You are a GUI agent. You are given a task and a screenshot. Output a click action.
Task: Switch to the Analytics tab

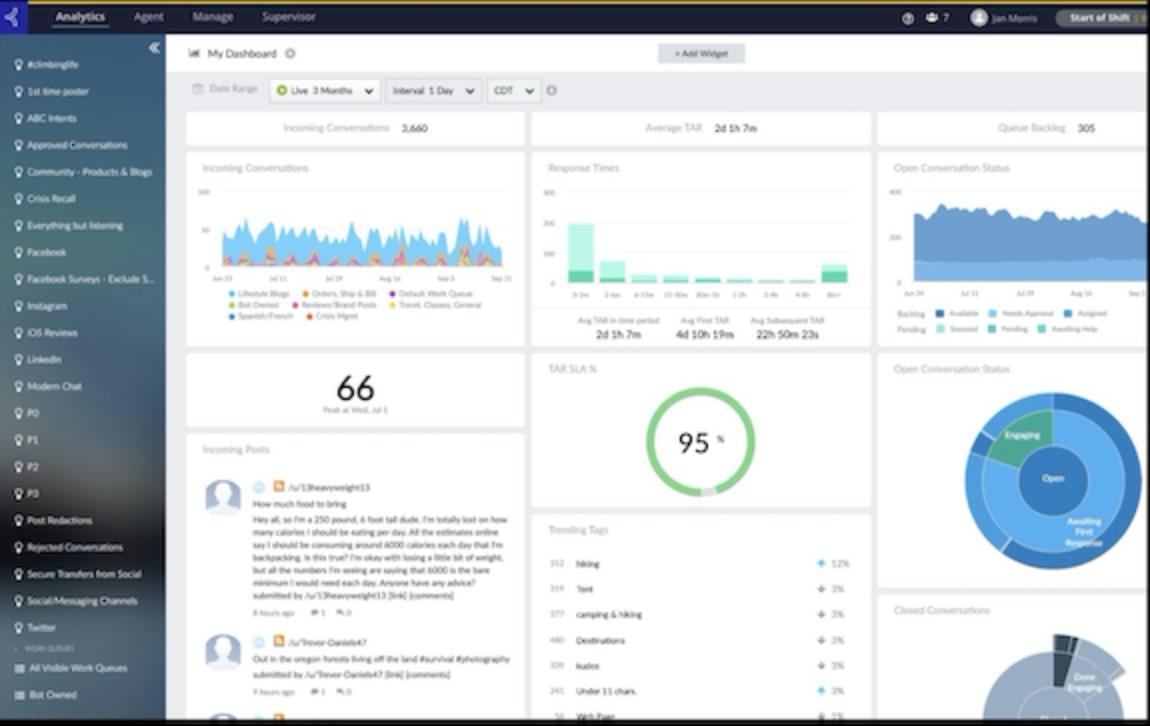click(80, 17)
